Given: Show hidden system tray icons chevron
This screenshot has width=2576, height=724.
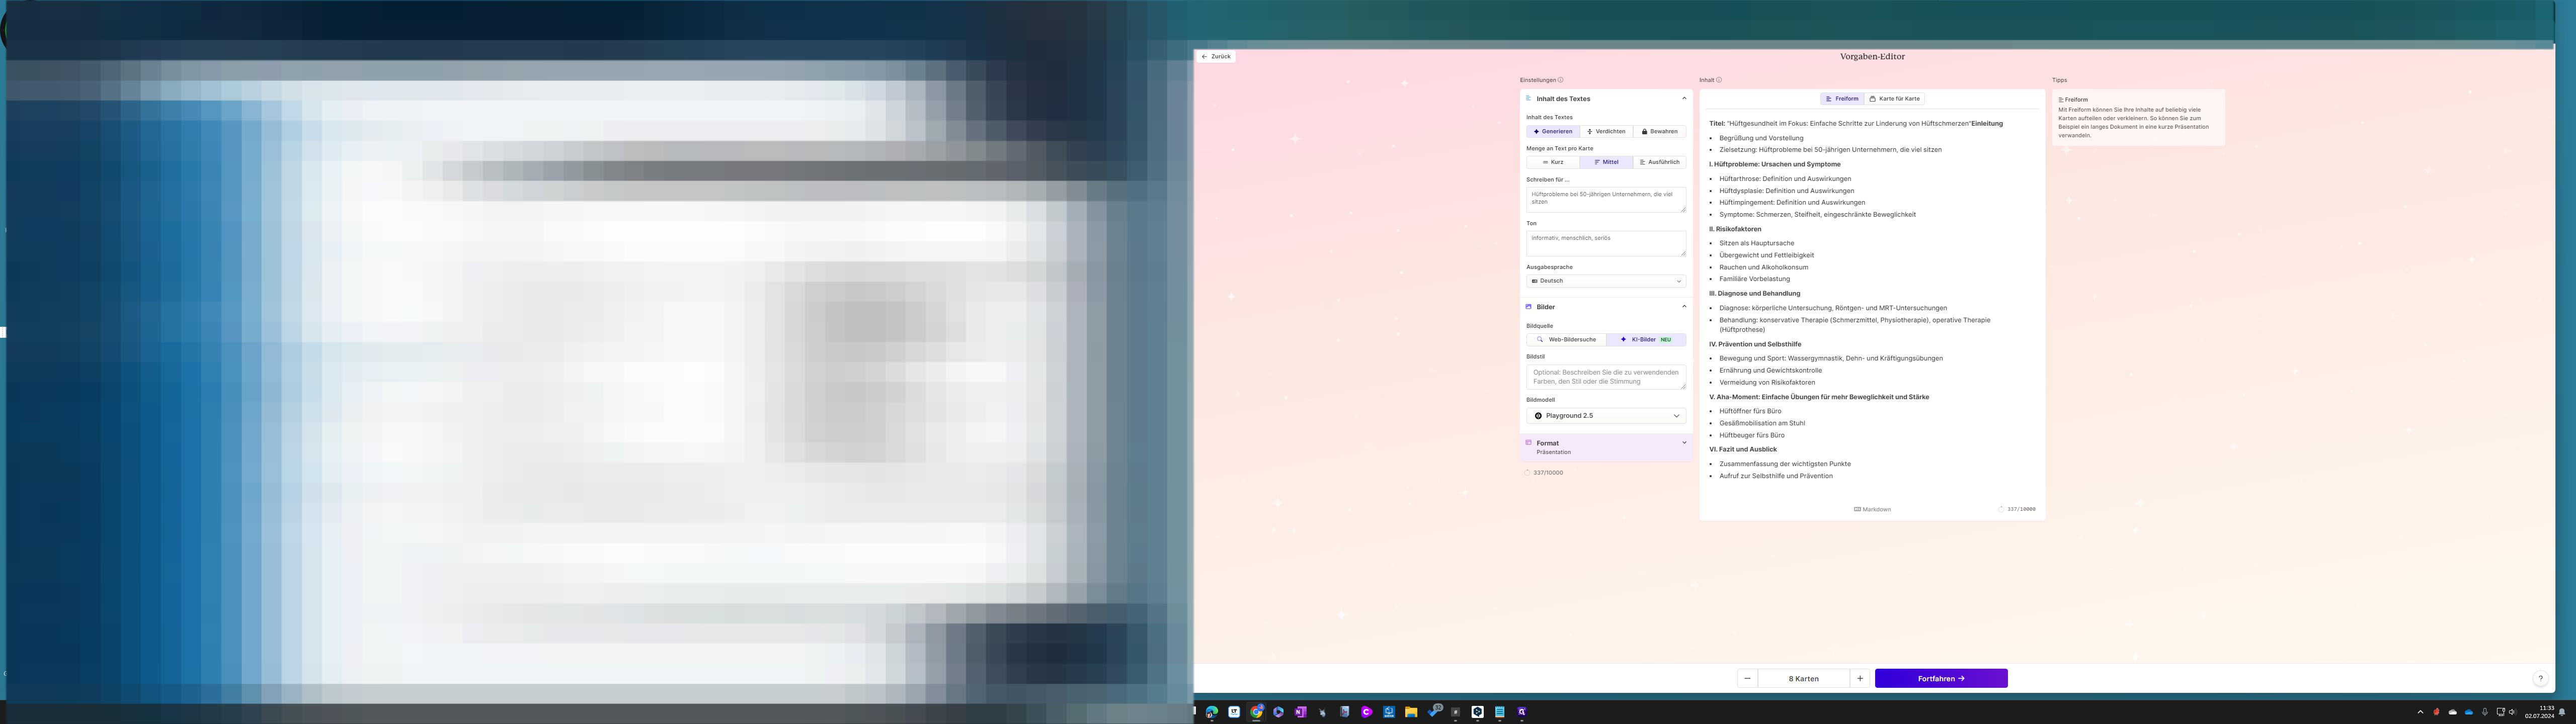Looking at the screenshot, I should 2420,712.
